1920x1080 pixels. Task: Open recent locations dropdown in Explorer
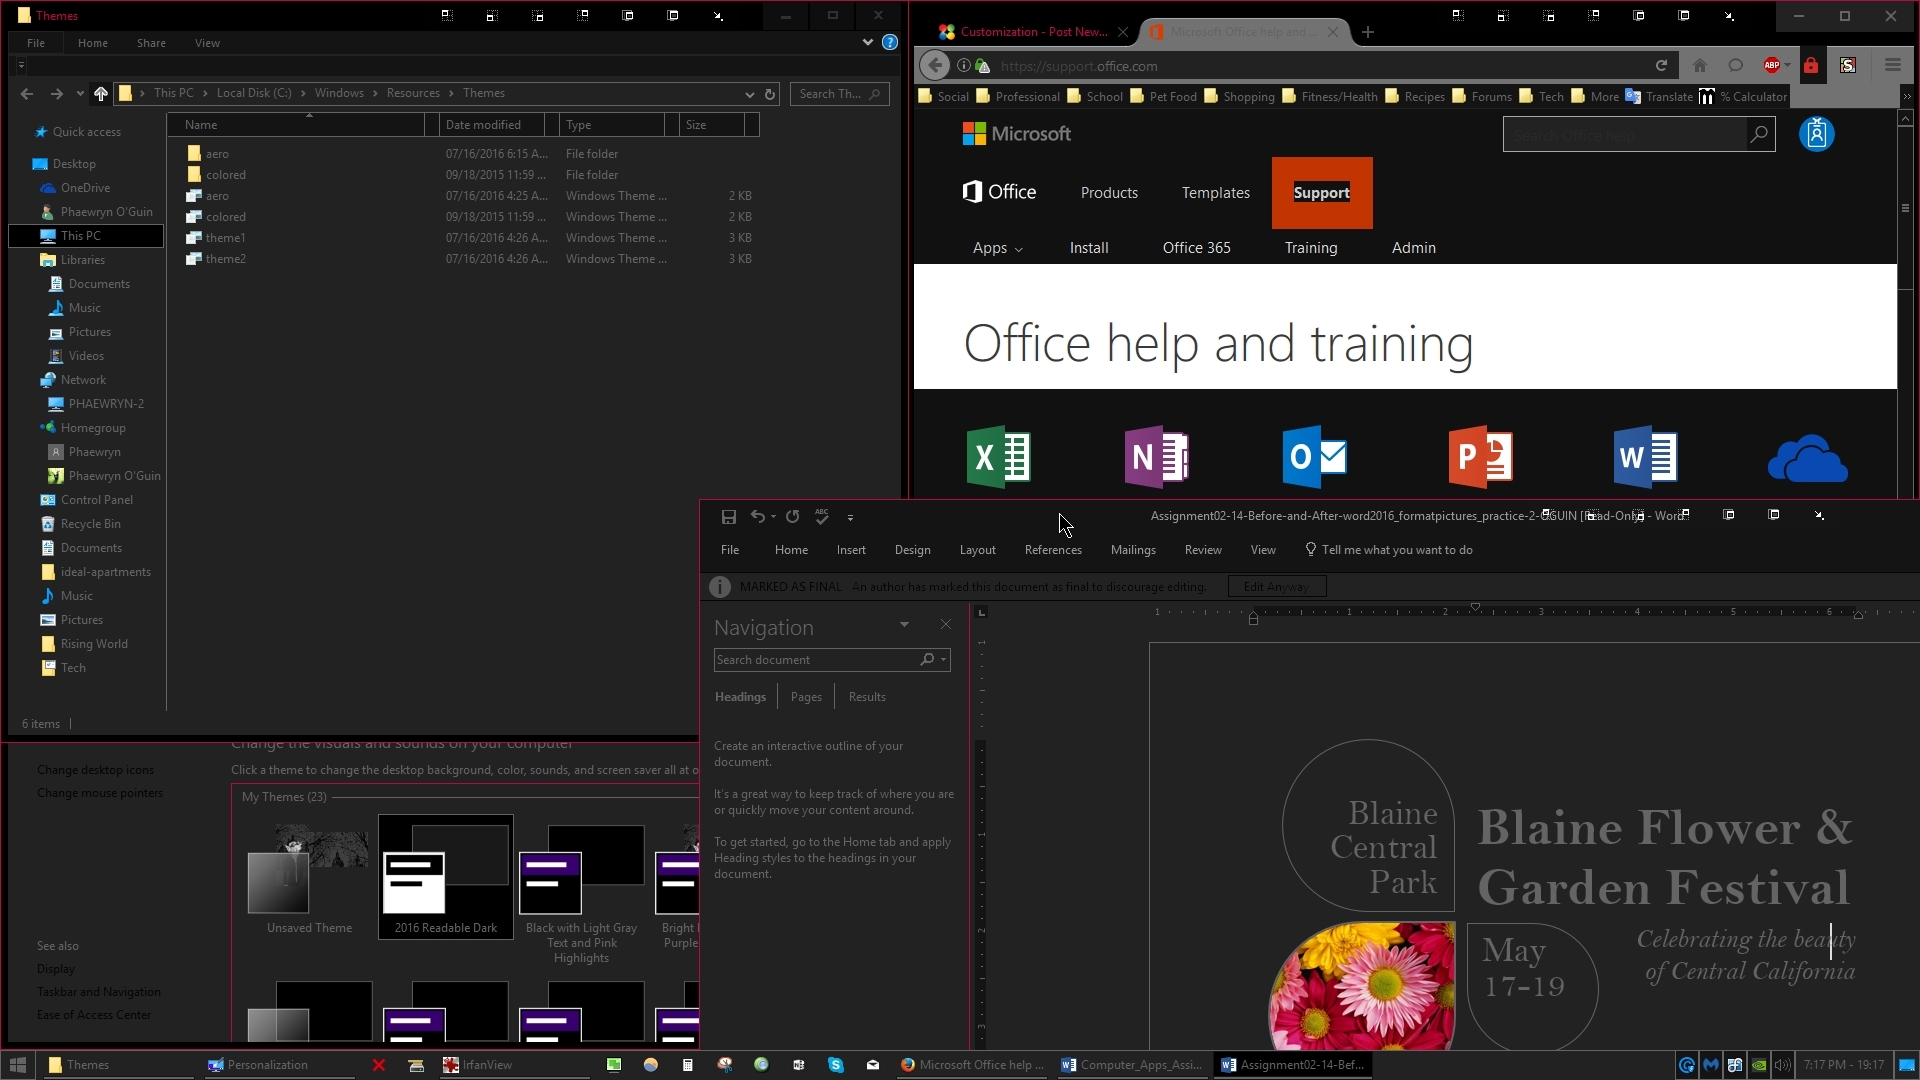tap(79, 94)
